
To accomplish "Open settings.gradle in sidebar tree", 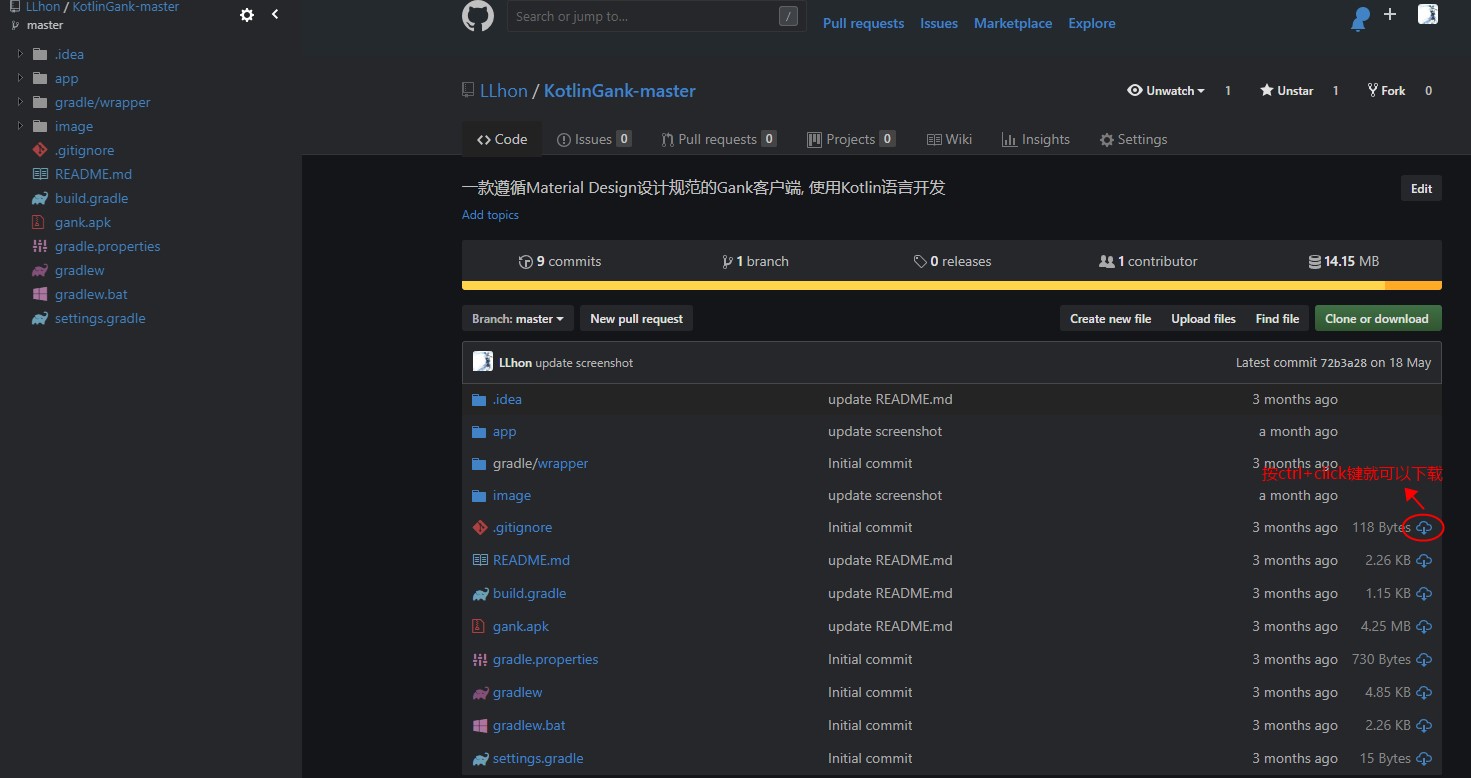I will (100, 318).
